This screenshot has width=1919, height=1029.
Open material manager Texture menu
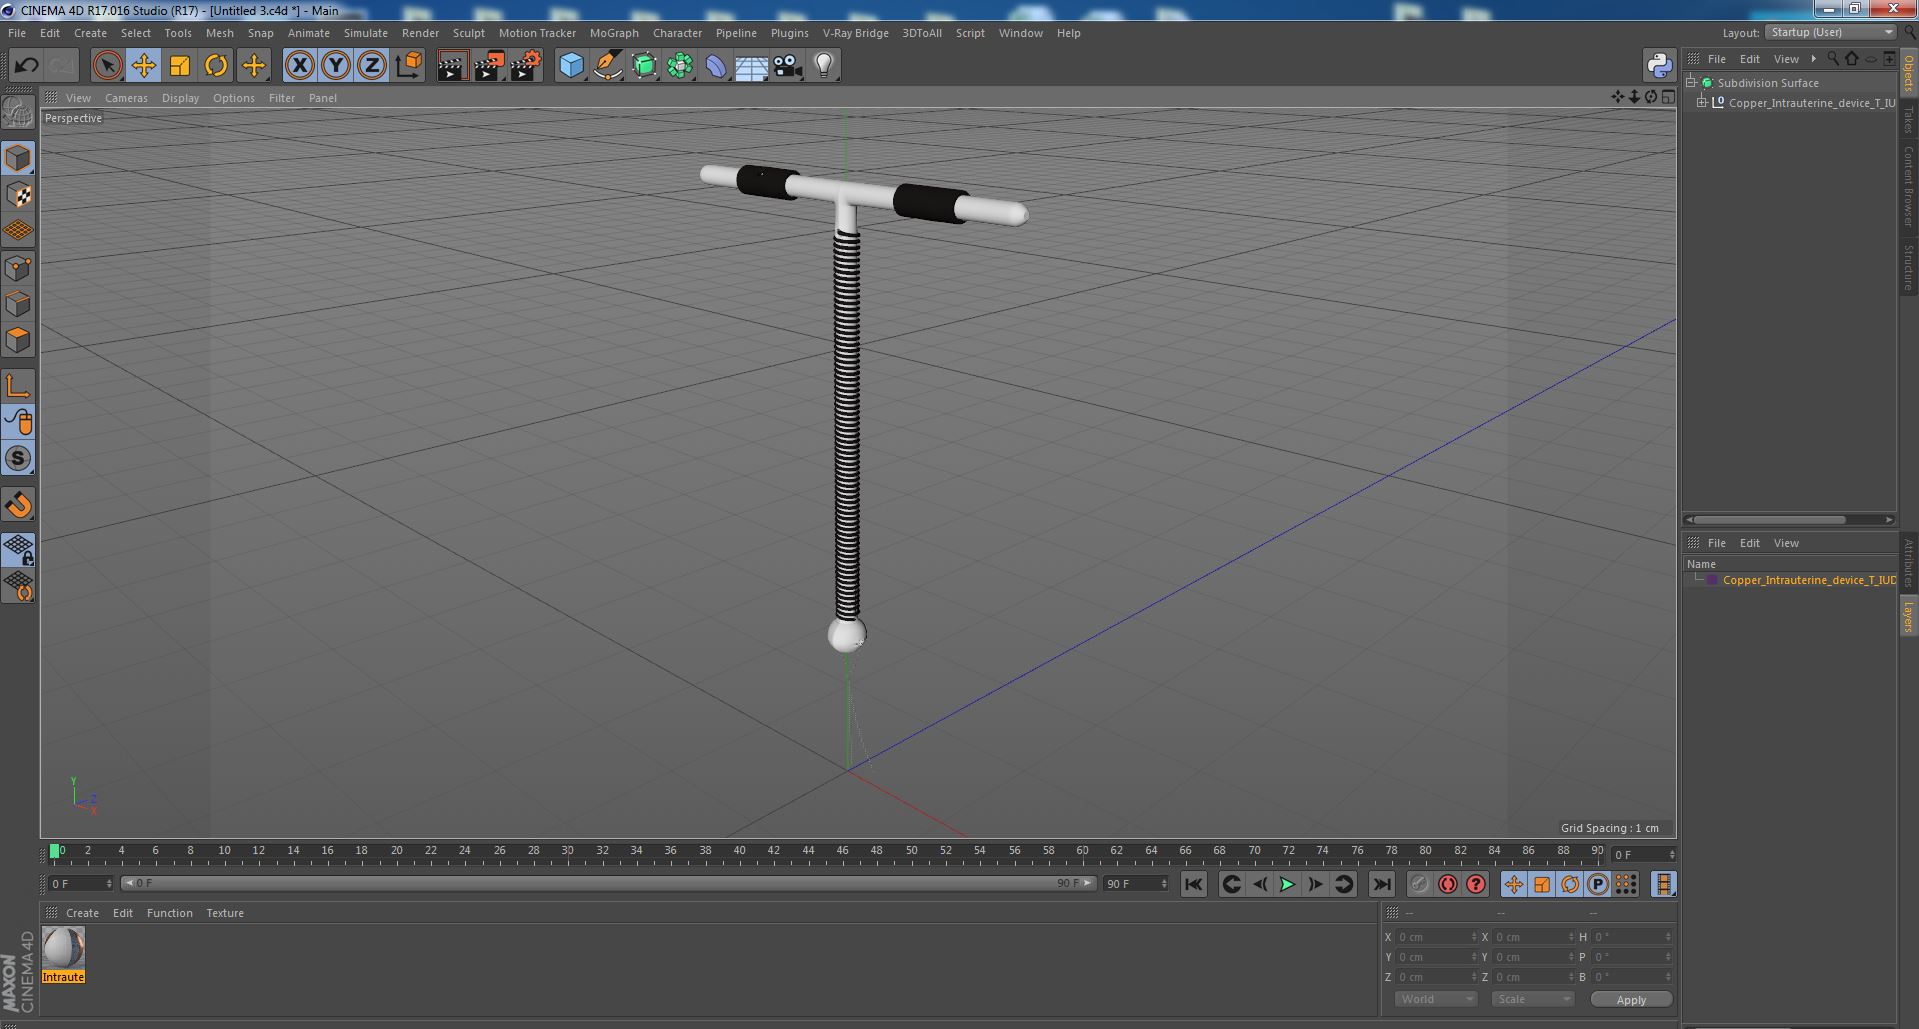coord(225,913)
